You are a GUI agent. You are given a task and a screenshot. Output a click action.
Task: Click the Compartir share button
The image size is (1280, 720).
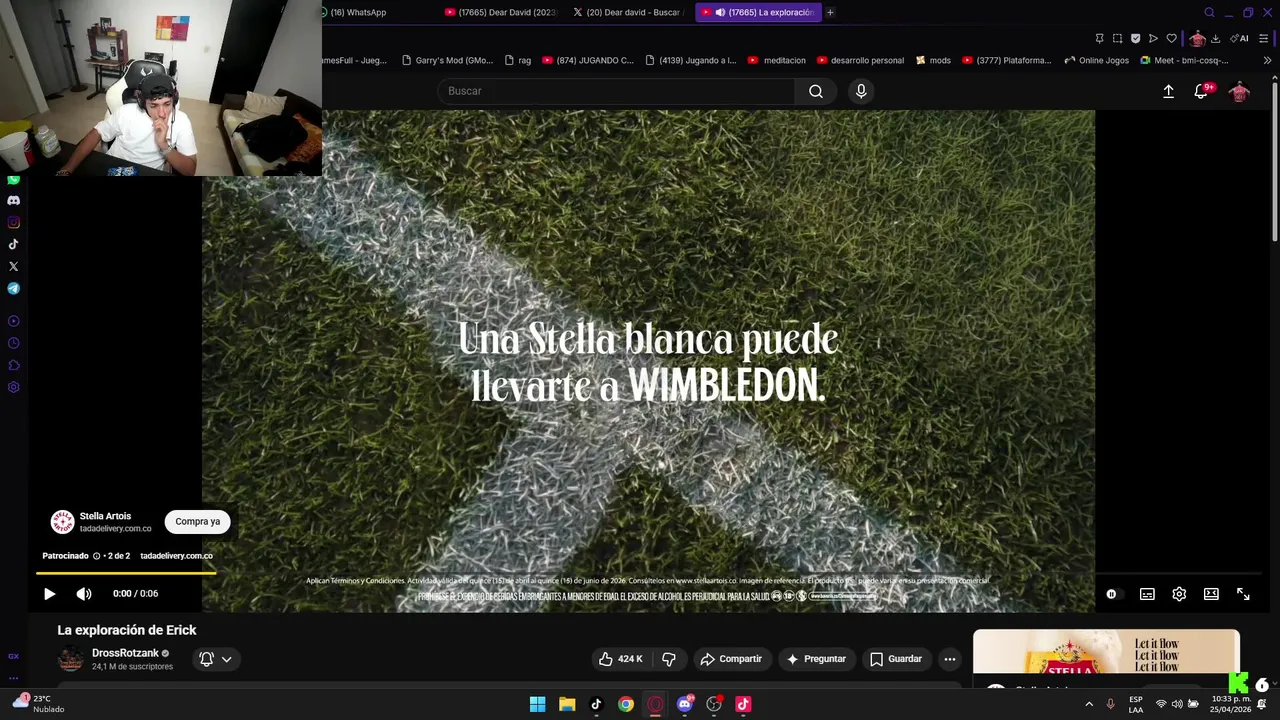pos(731,659)
